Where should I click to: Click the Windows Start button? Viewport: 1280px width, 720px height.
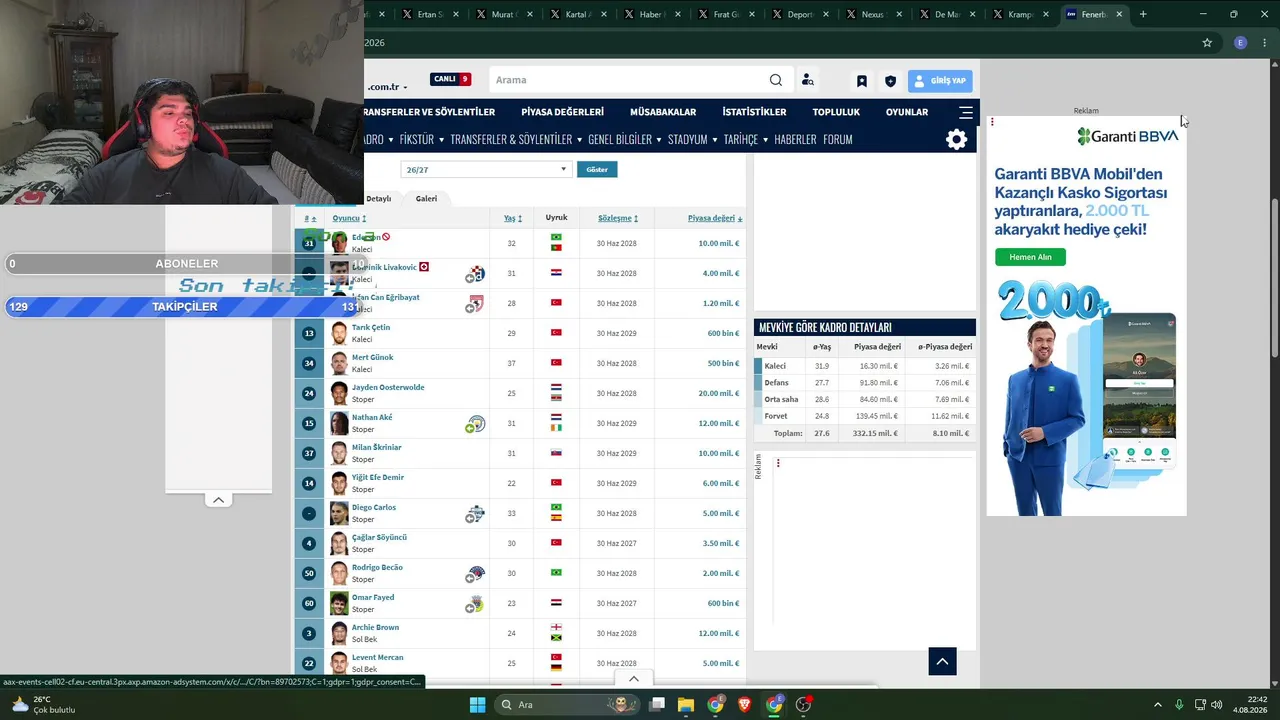[477, 705]
